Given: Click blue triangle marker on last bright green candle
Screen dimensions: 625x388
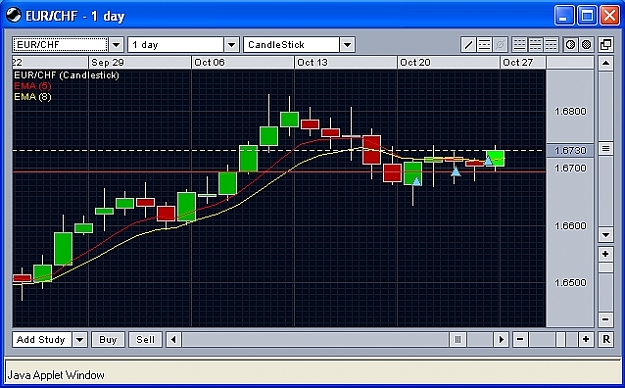Looking at the screenshot, I should click(x=489, y=161).
